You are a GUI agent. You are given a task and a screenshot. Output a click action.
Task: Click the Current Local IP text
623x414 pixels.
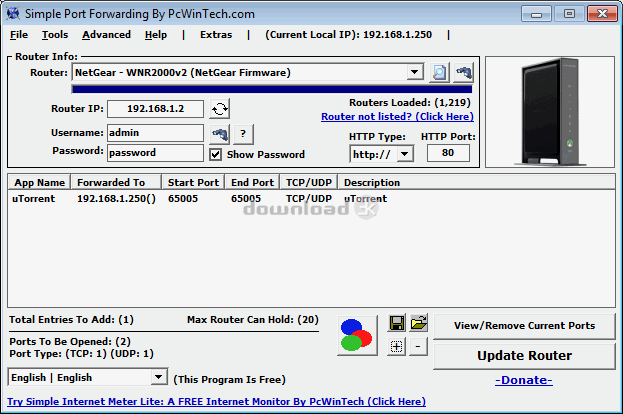[x=348, y=35]
